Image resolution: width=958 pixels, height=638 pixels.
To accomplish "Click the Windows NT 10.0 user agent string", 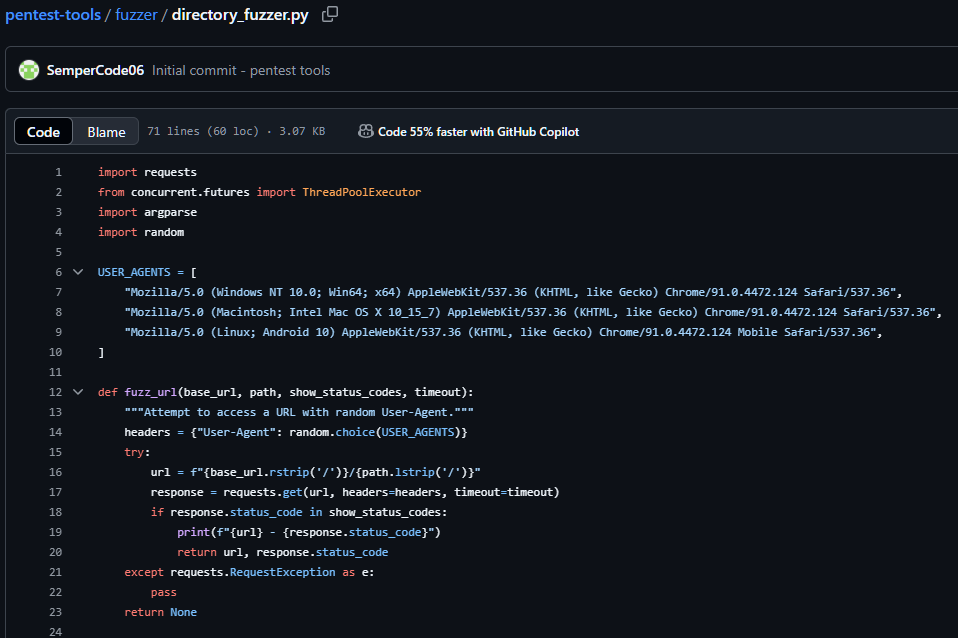I will click(x=510, y=292).
